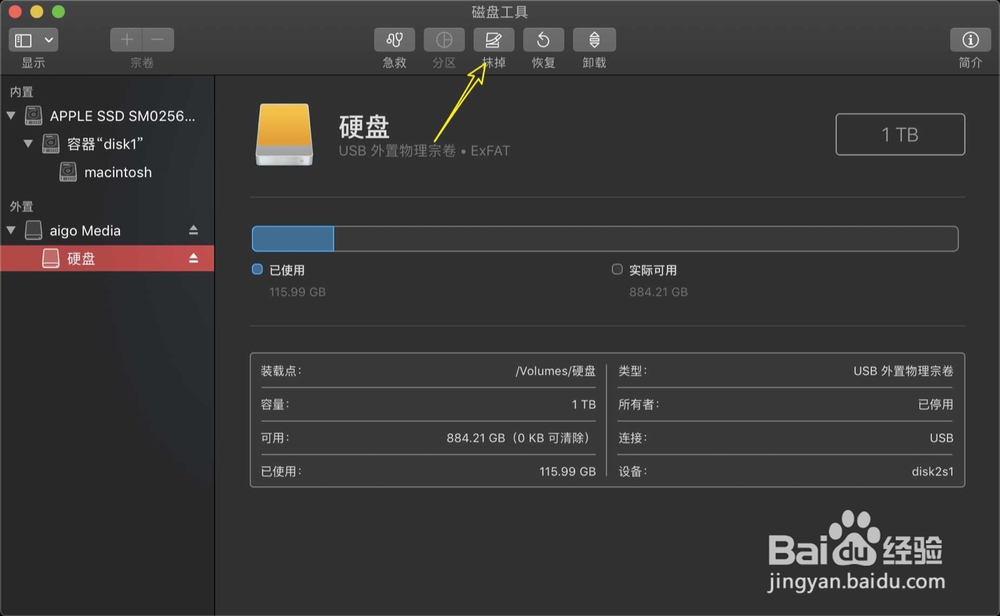Run First Aid (急救) on the disk

click(393, 40)
